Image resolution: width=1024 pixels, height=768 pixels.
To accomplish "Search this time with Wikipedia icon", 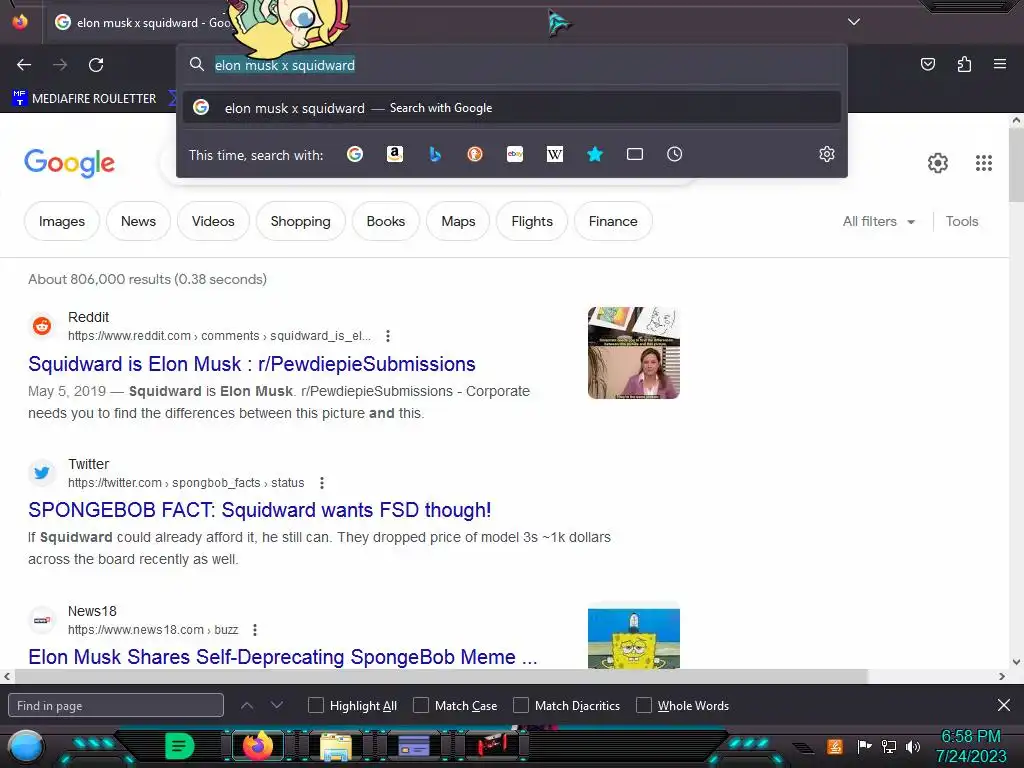I will point(554,154).
